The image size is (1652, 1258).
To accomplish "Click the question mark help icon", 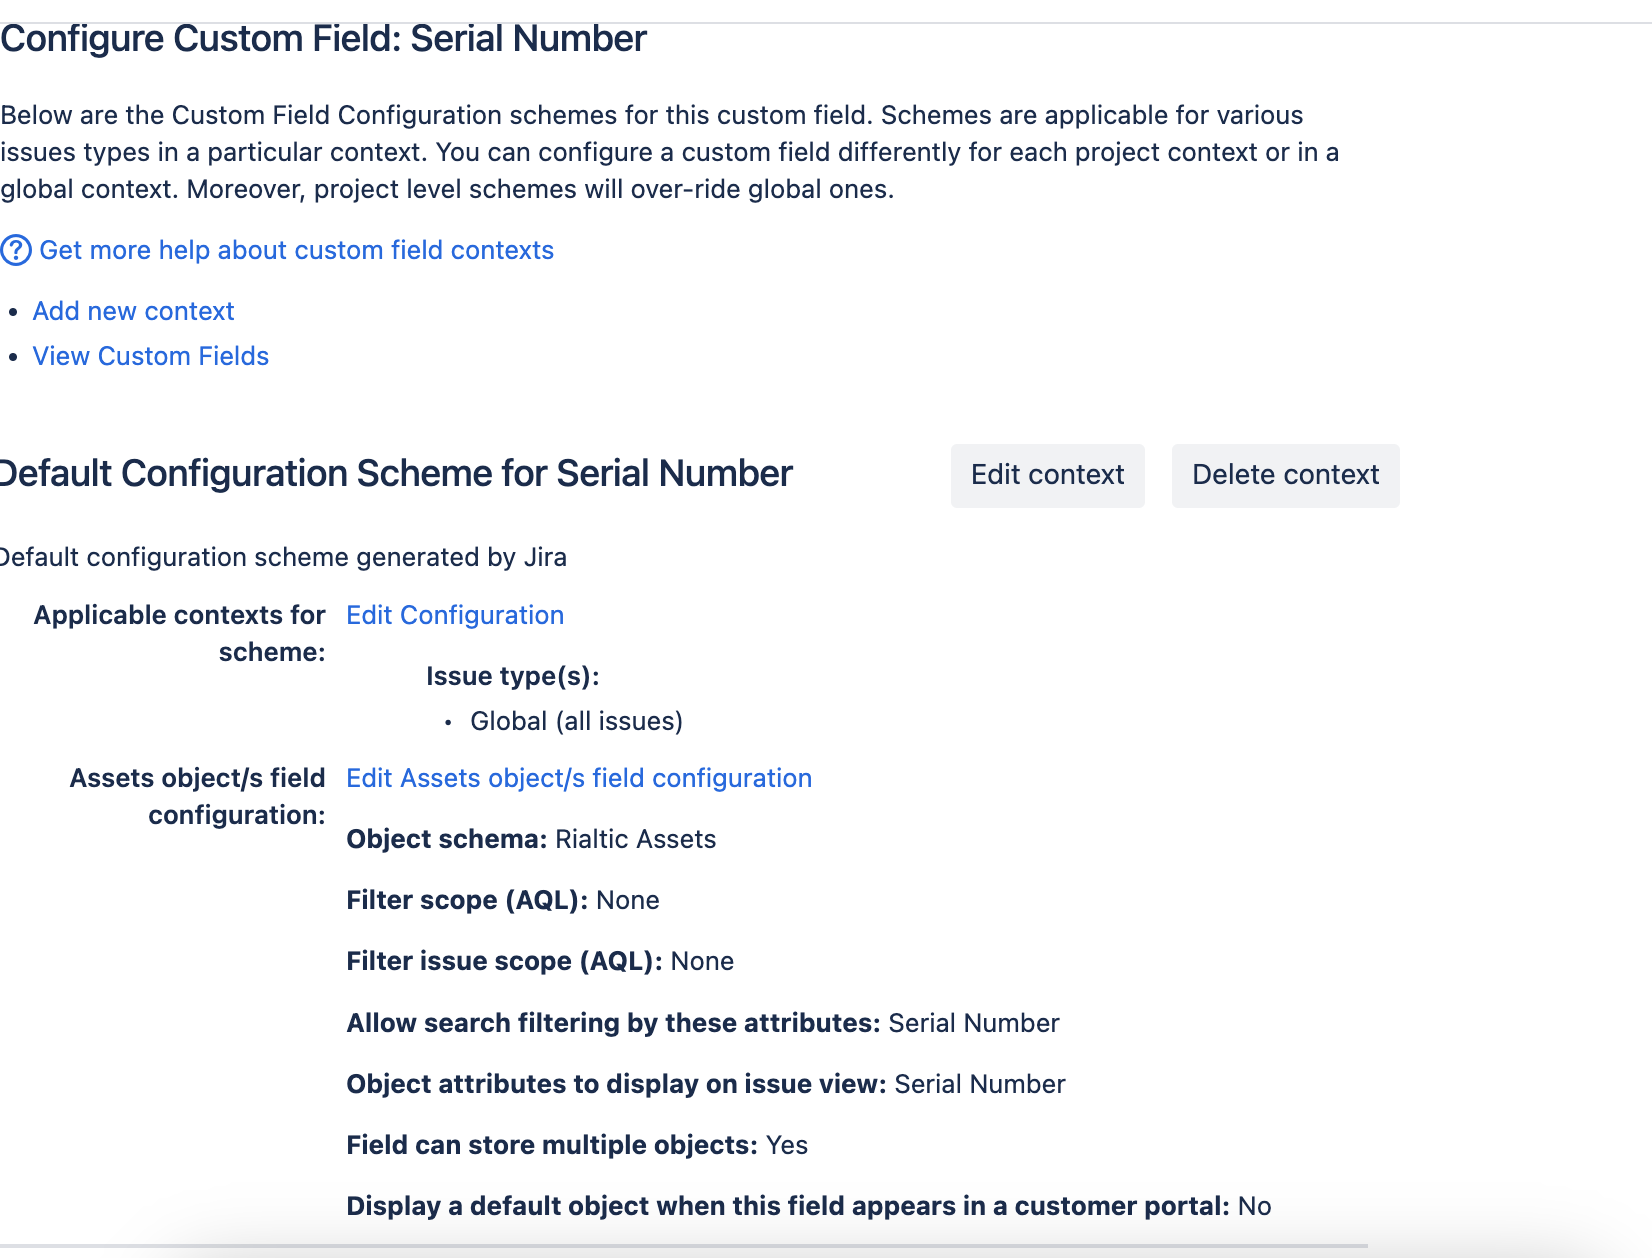I will pyautogui.click(x=17, y=250).
